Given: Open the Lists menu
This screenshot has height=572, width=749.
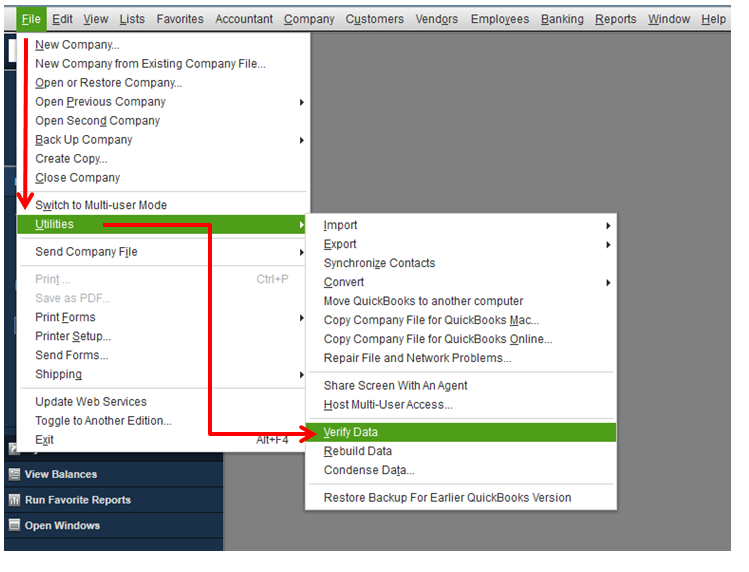Looking at the screenshot, I should (x=132, y=19).
